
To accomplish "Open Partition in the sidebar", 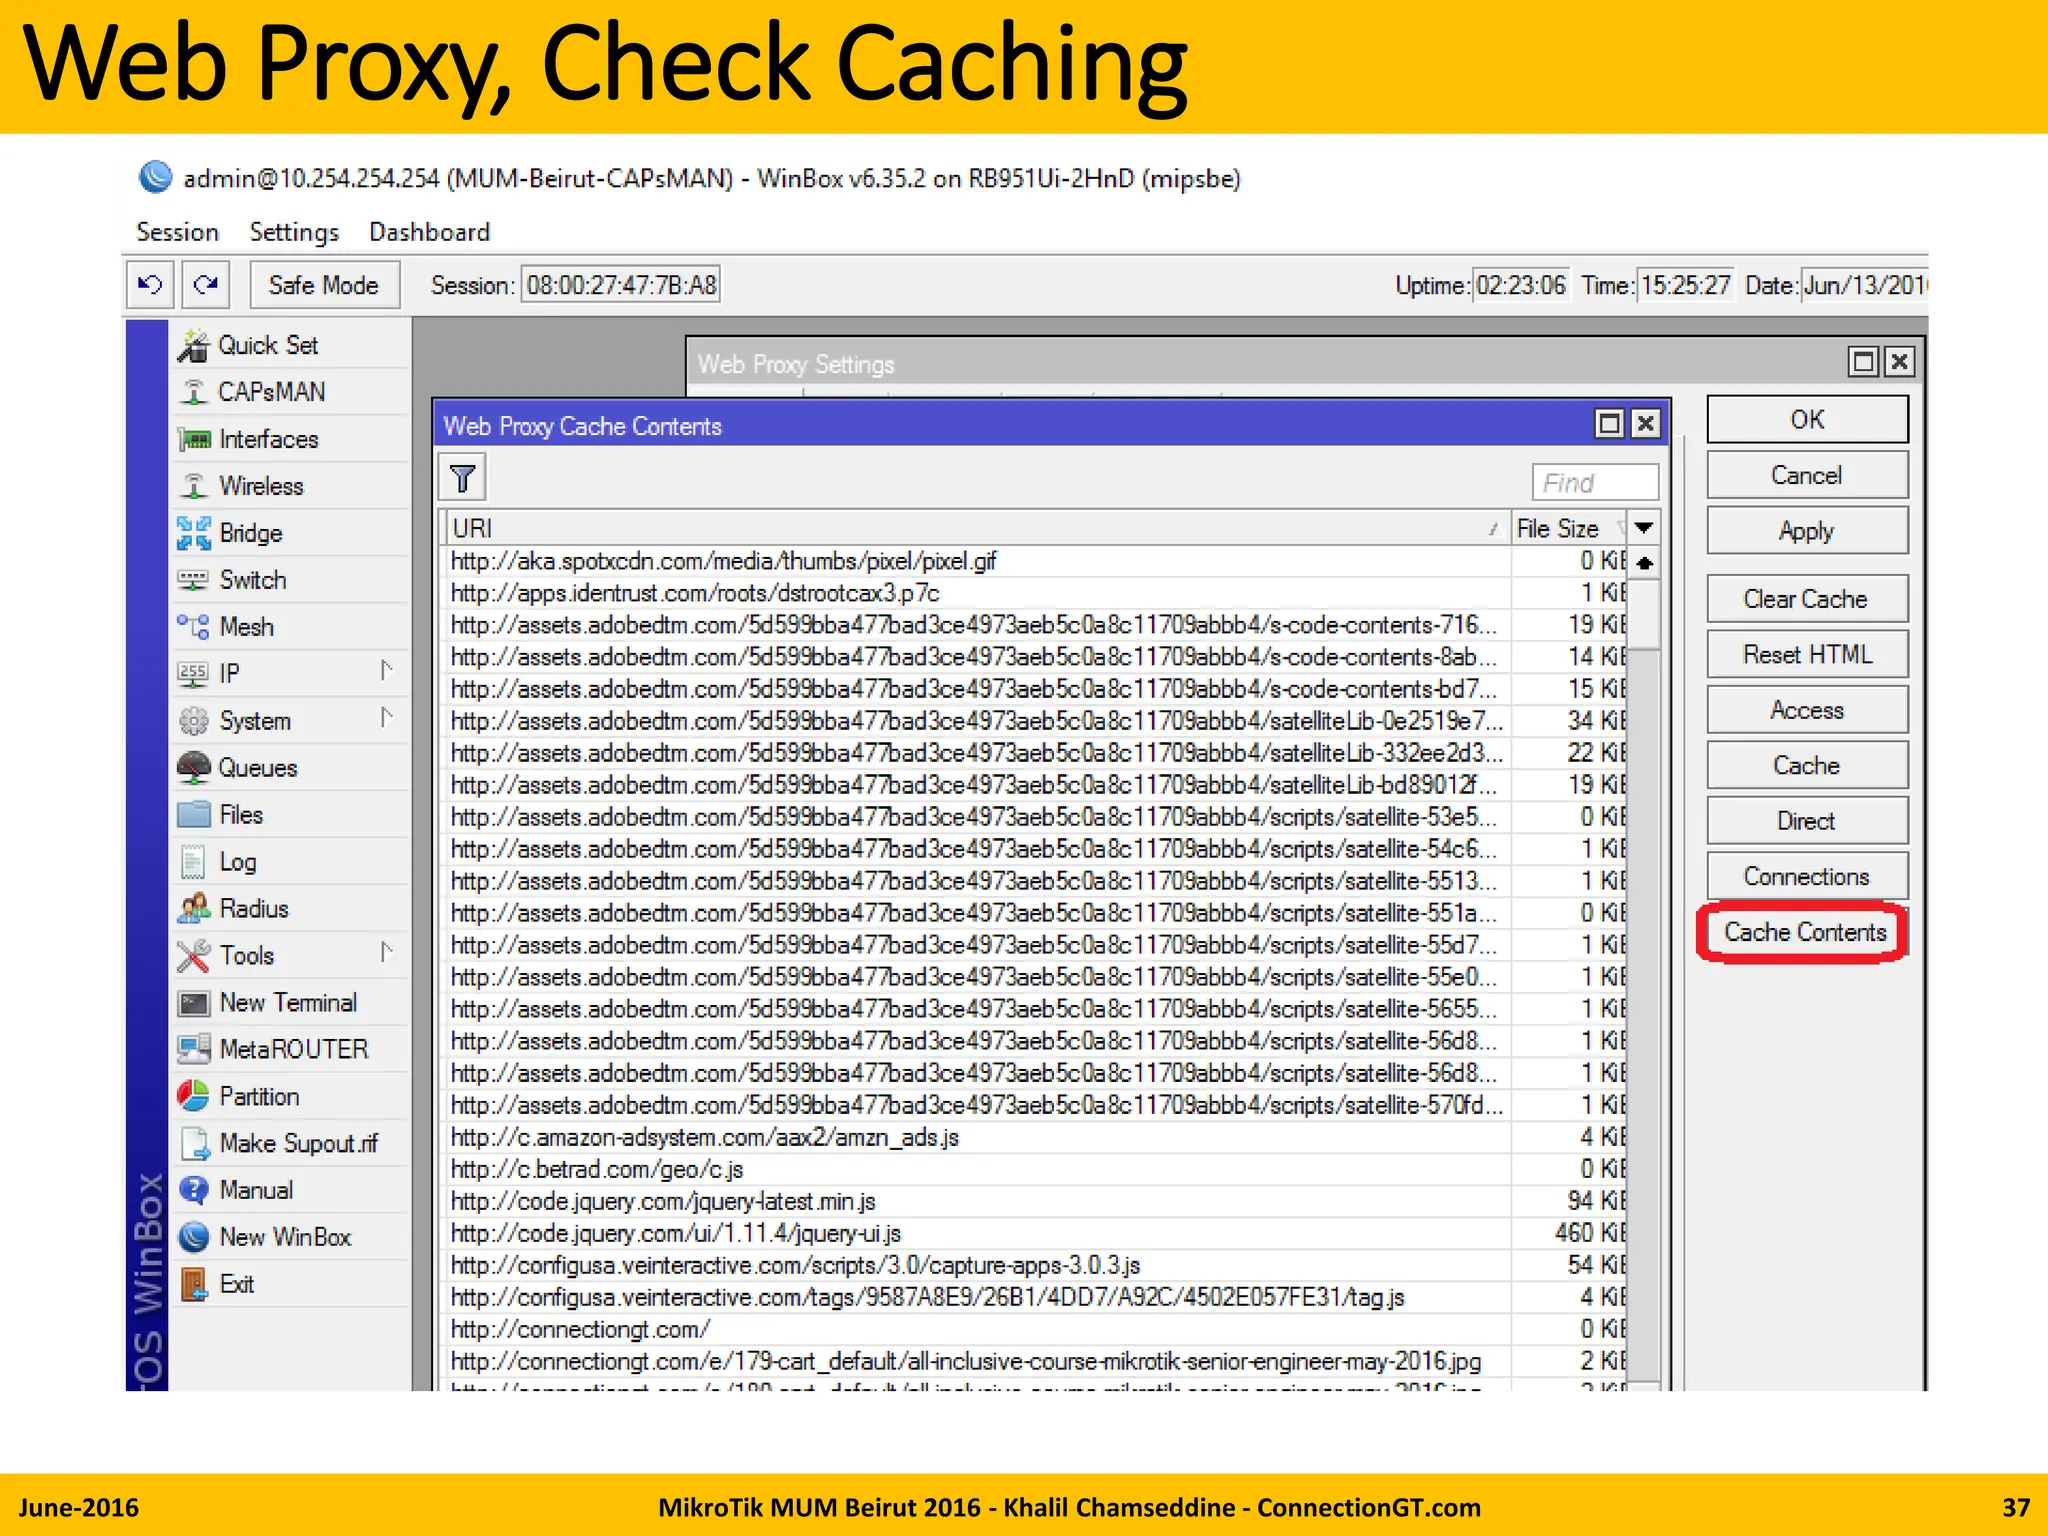I will (259, 1097).
